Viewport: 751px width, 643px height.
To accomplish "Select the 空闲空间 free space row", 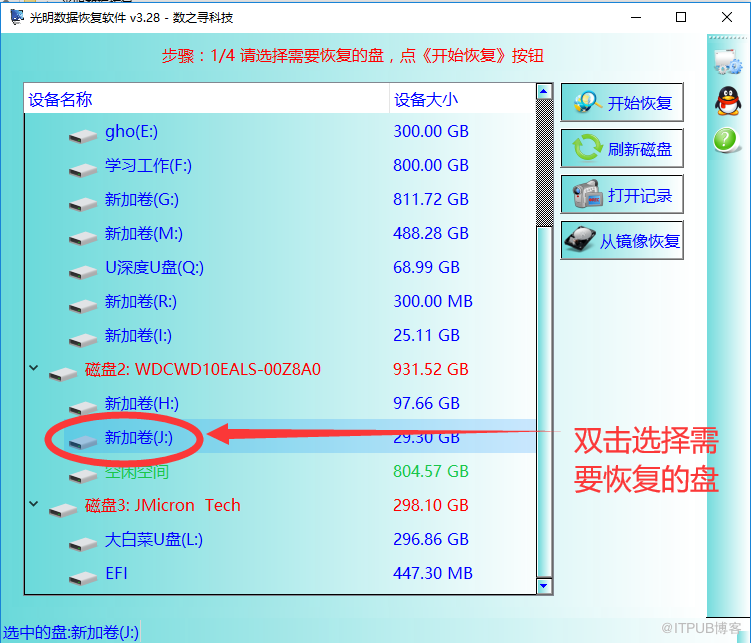I will point(280,471).
